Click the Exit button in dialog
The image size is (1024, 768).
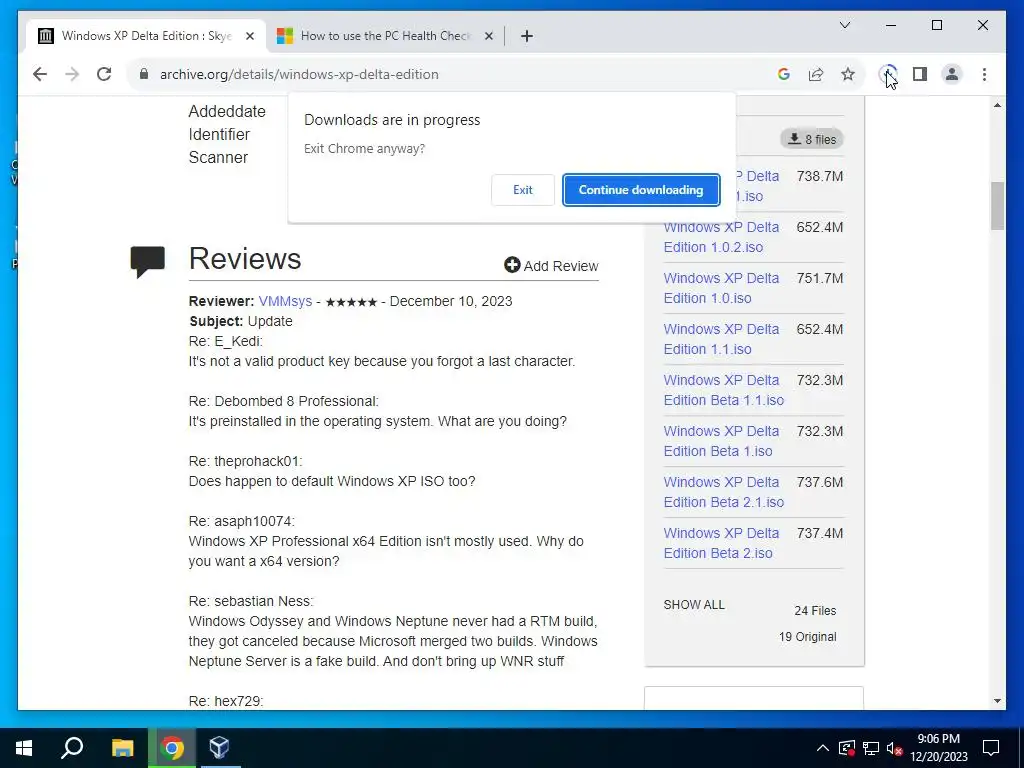coord(522,190)
